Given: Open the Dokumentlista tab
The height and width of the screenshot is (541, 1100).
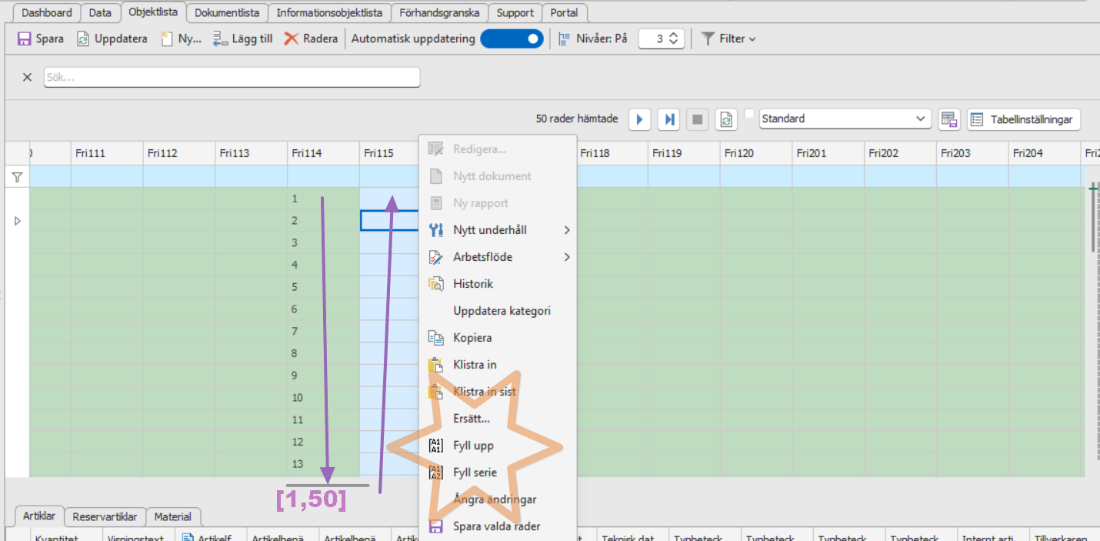Looking at the screenshot, I should (227, 13).
